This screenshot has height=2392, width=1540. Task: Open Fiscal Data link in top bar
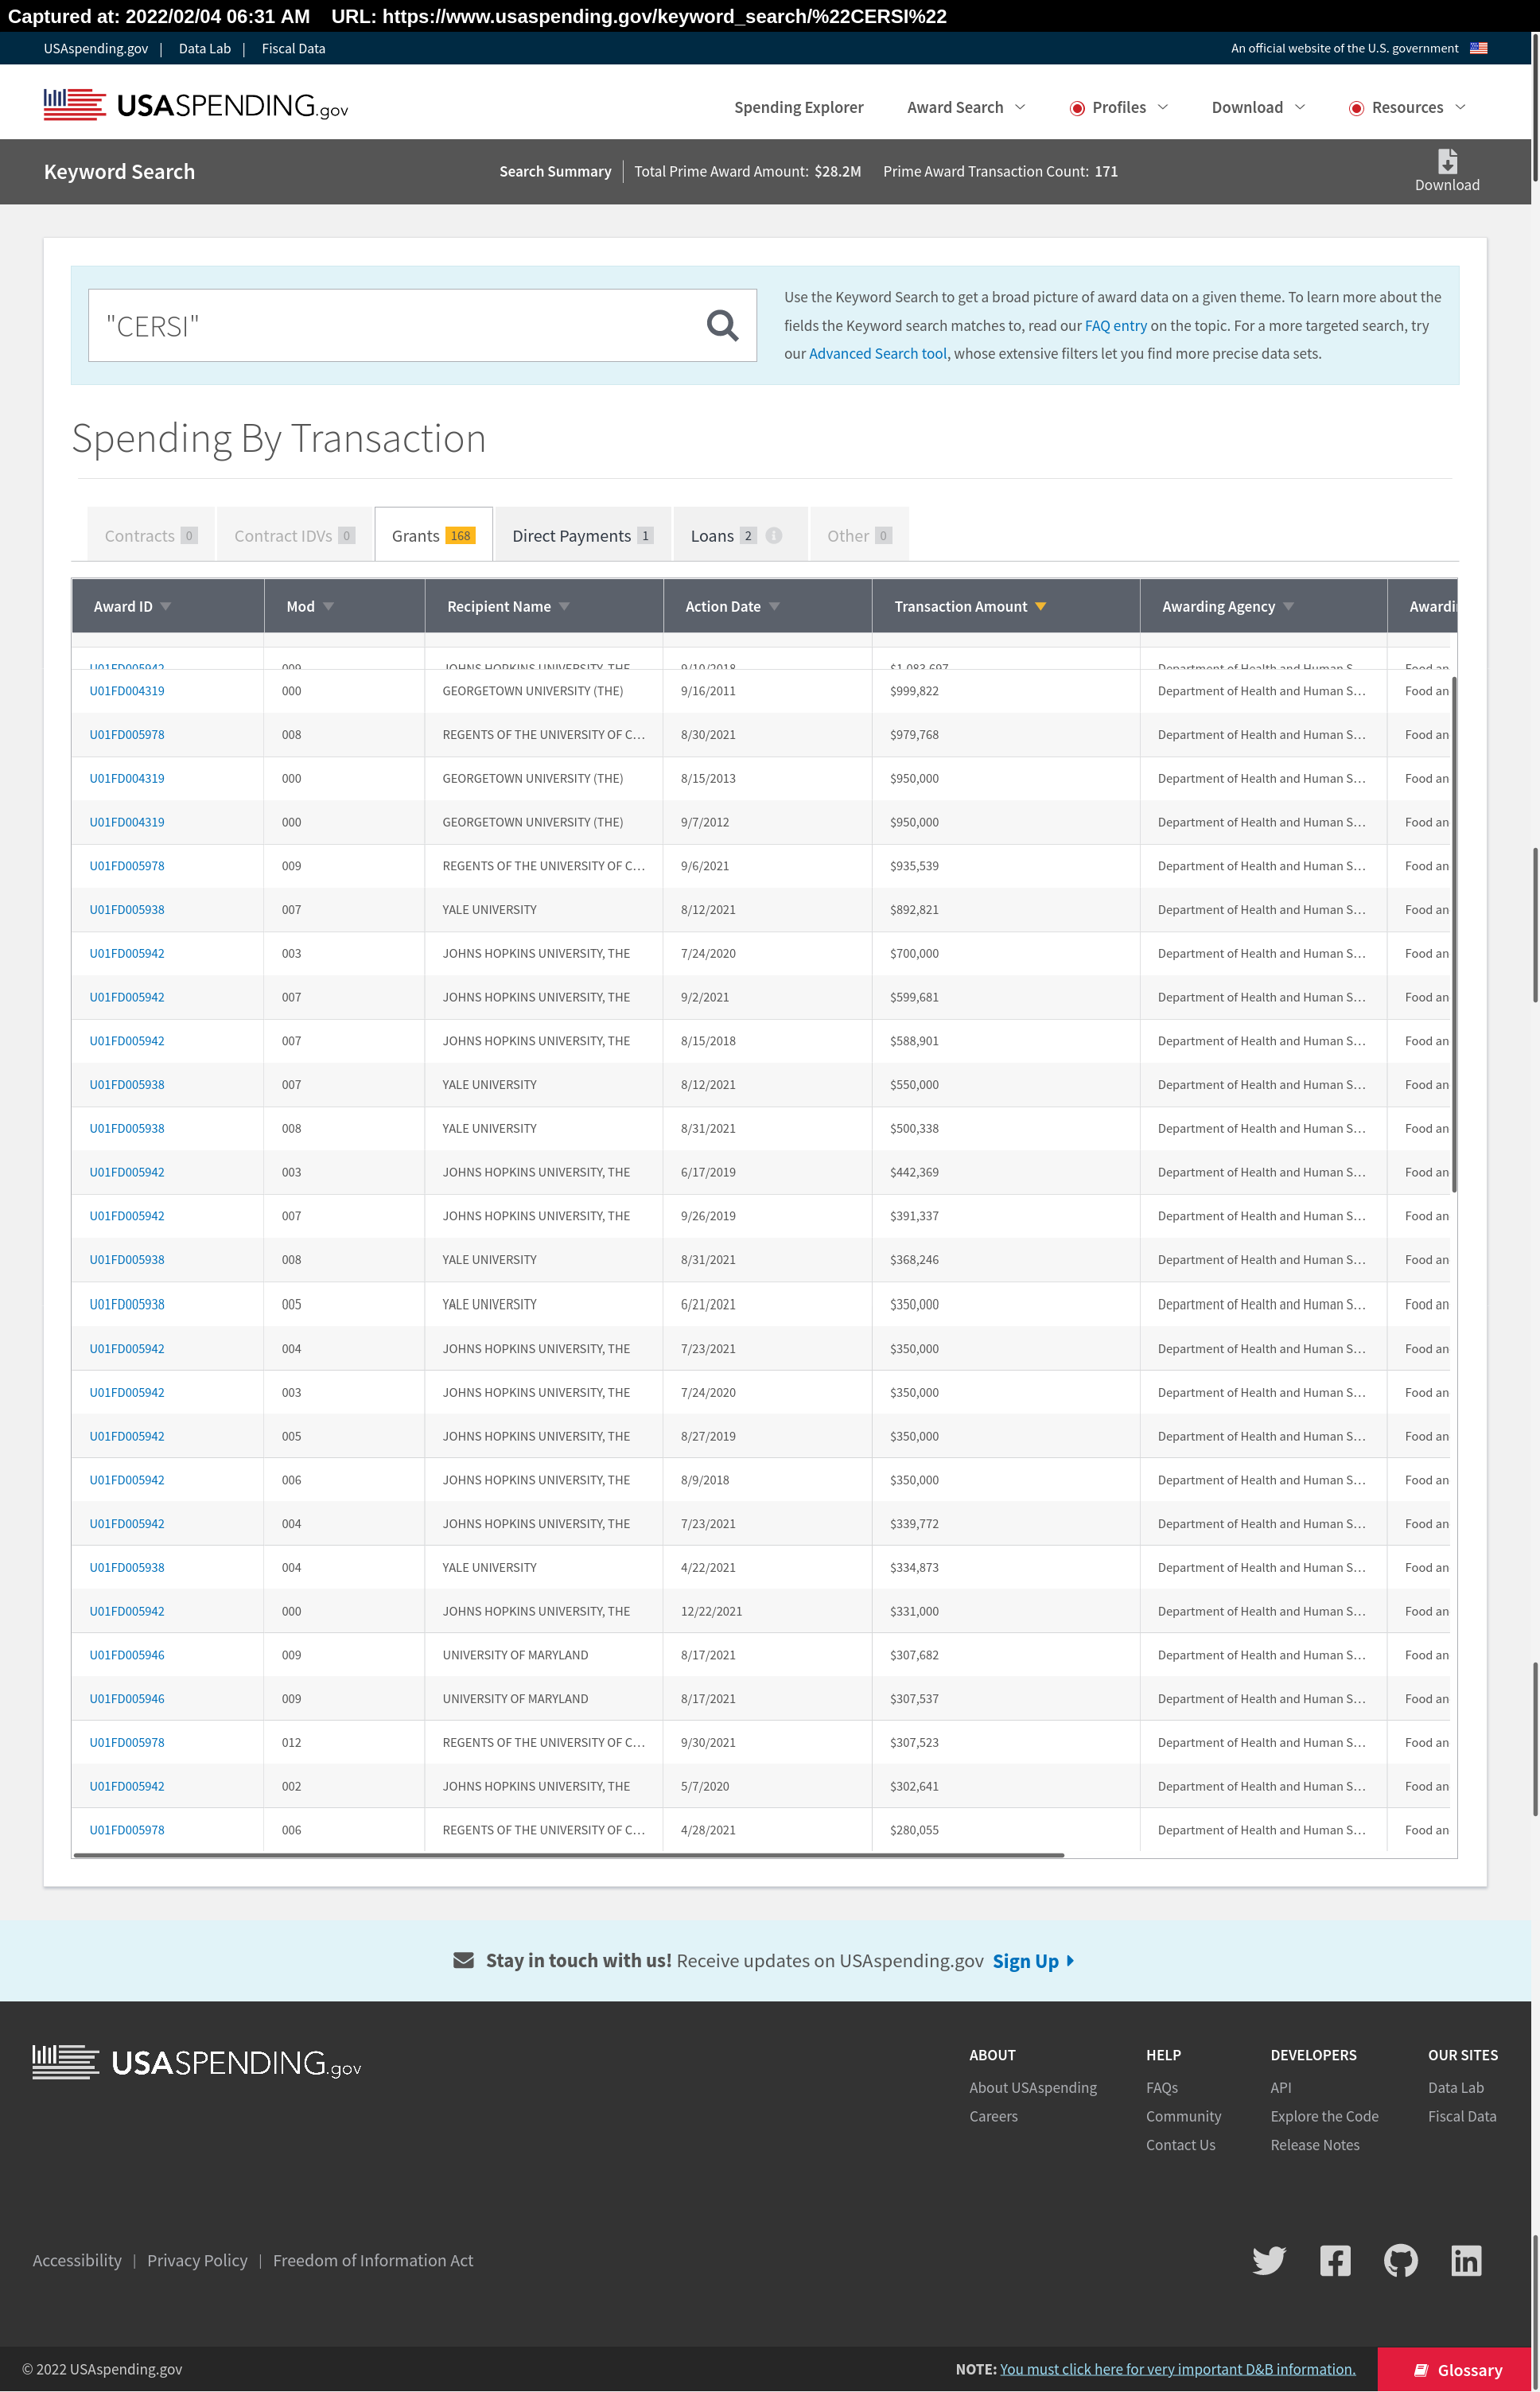293,48
